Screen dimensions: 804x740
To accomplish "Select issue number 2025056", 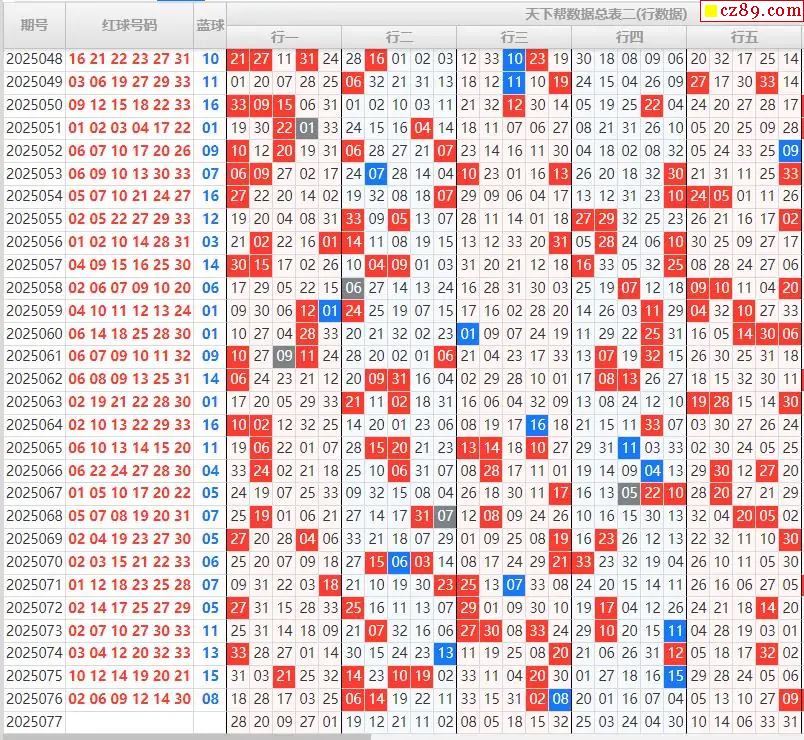I will [34, 242].
